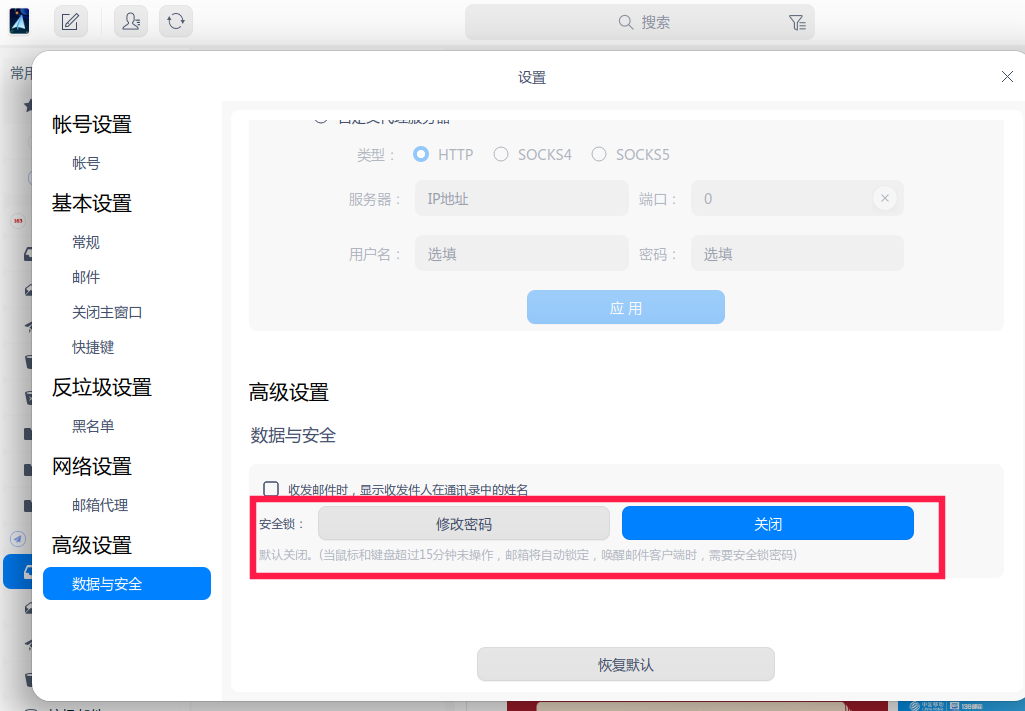The height and width of the screenshot is (711, 1025).
Task: Open the 邮箱代理 settings page
Action: coord(100,505)
